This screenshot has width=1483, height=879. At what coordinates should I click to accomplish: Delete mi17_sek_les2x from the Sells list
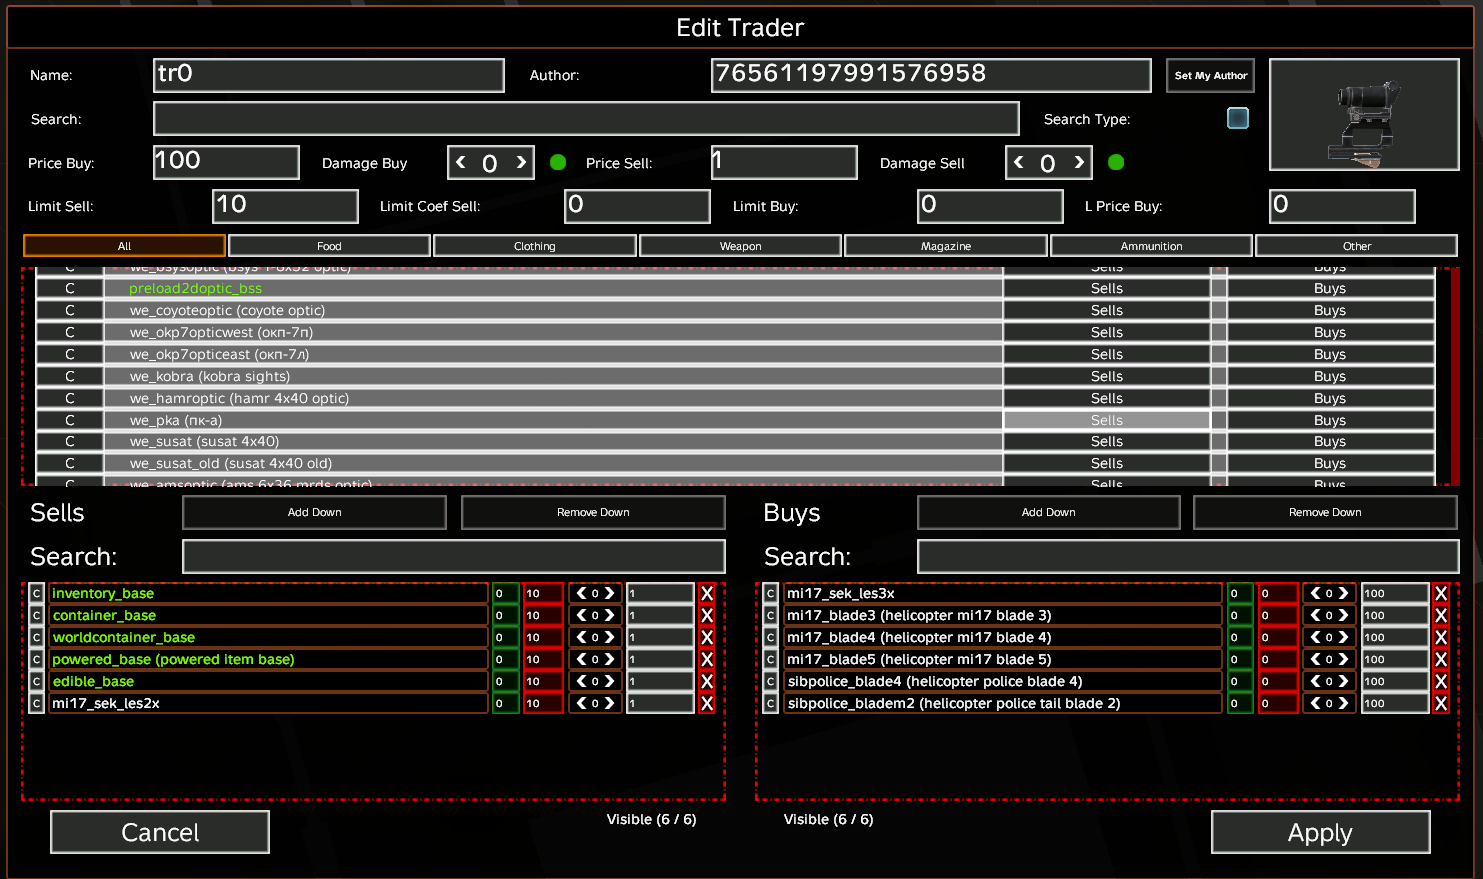point(707,703)
